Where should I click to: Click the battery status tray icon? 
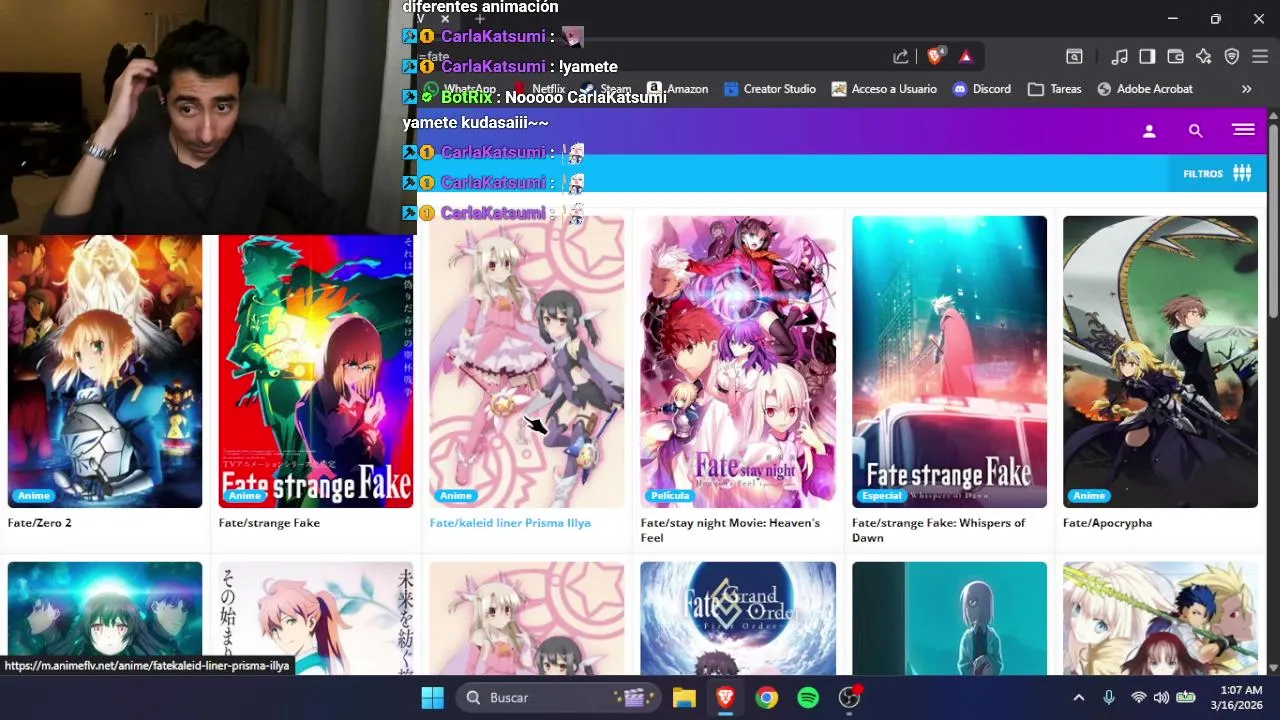[x=1186, y=697]
